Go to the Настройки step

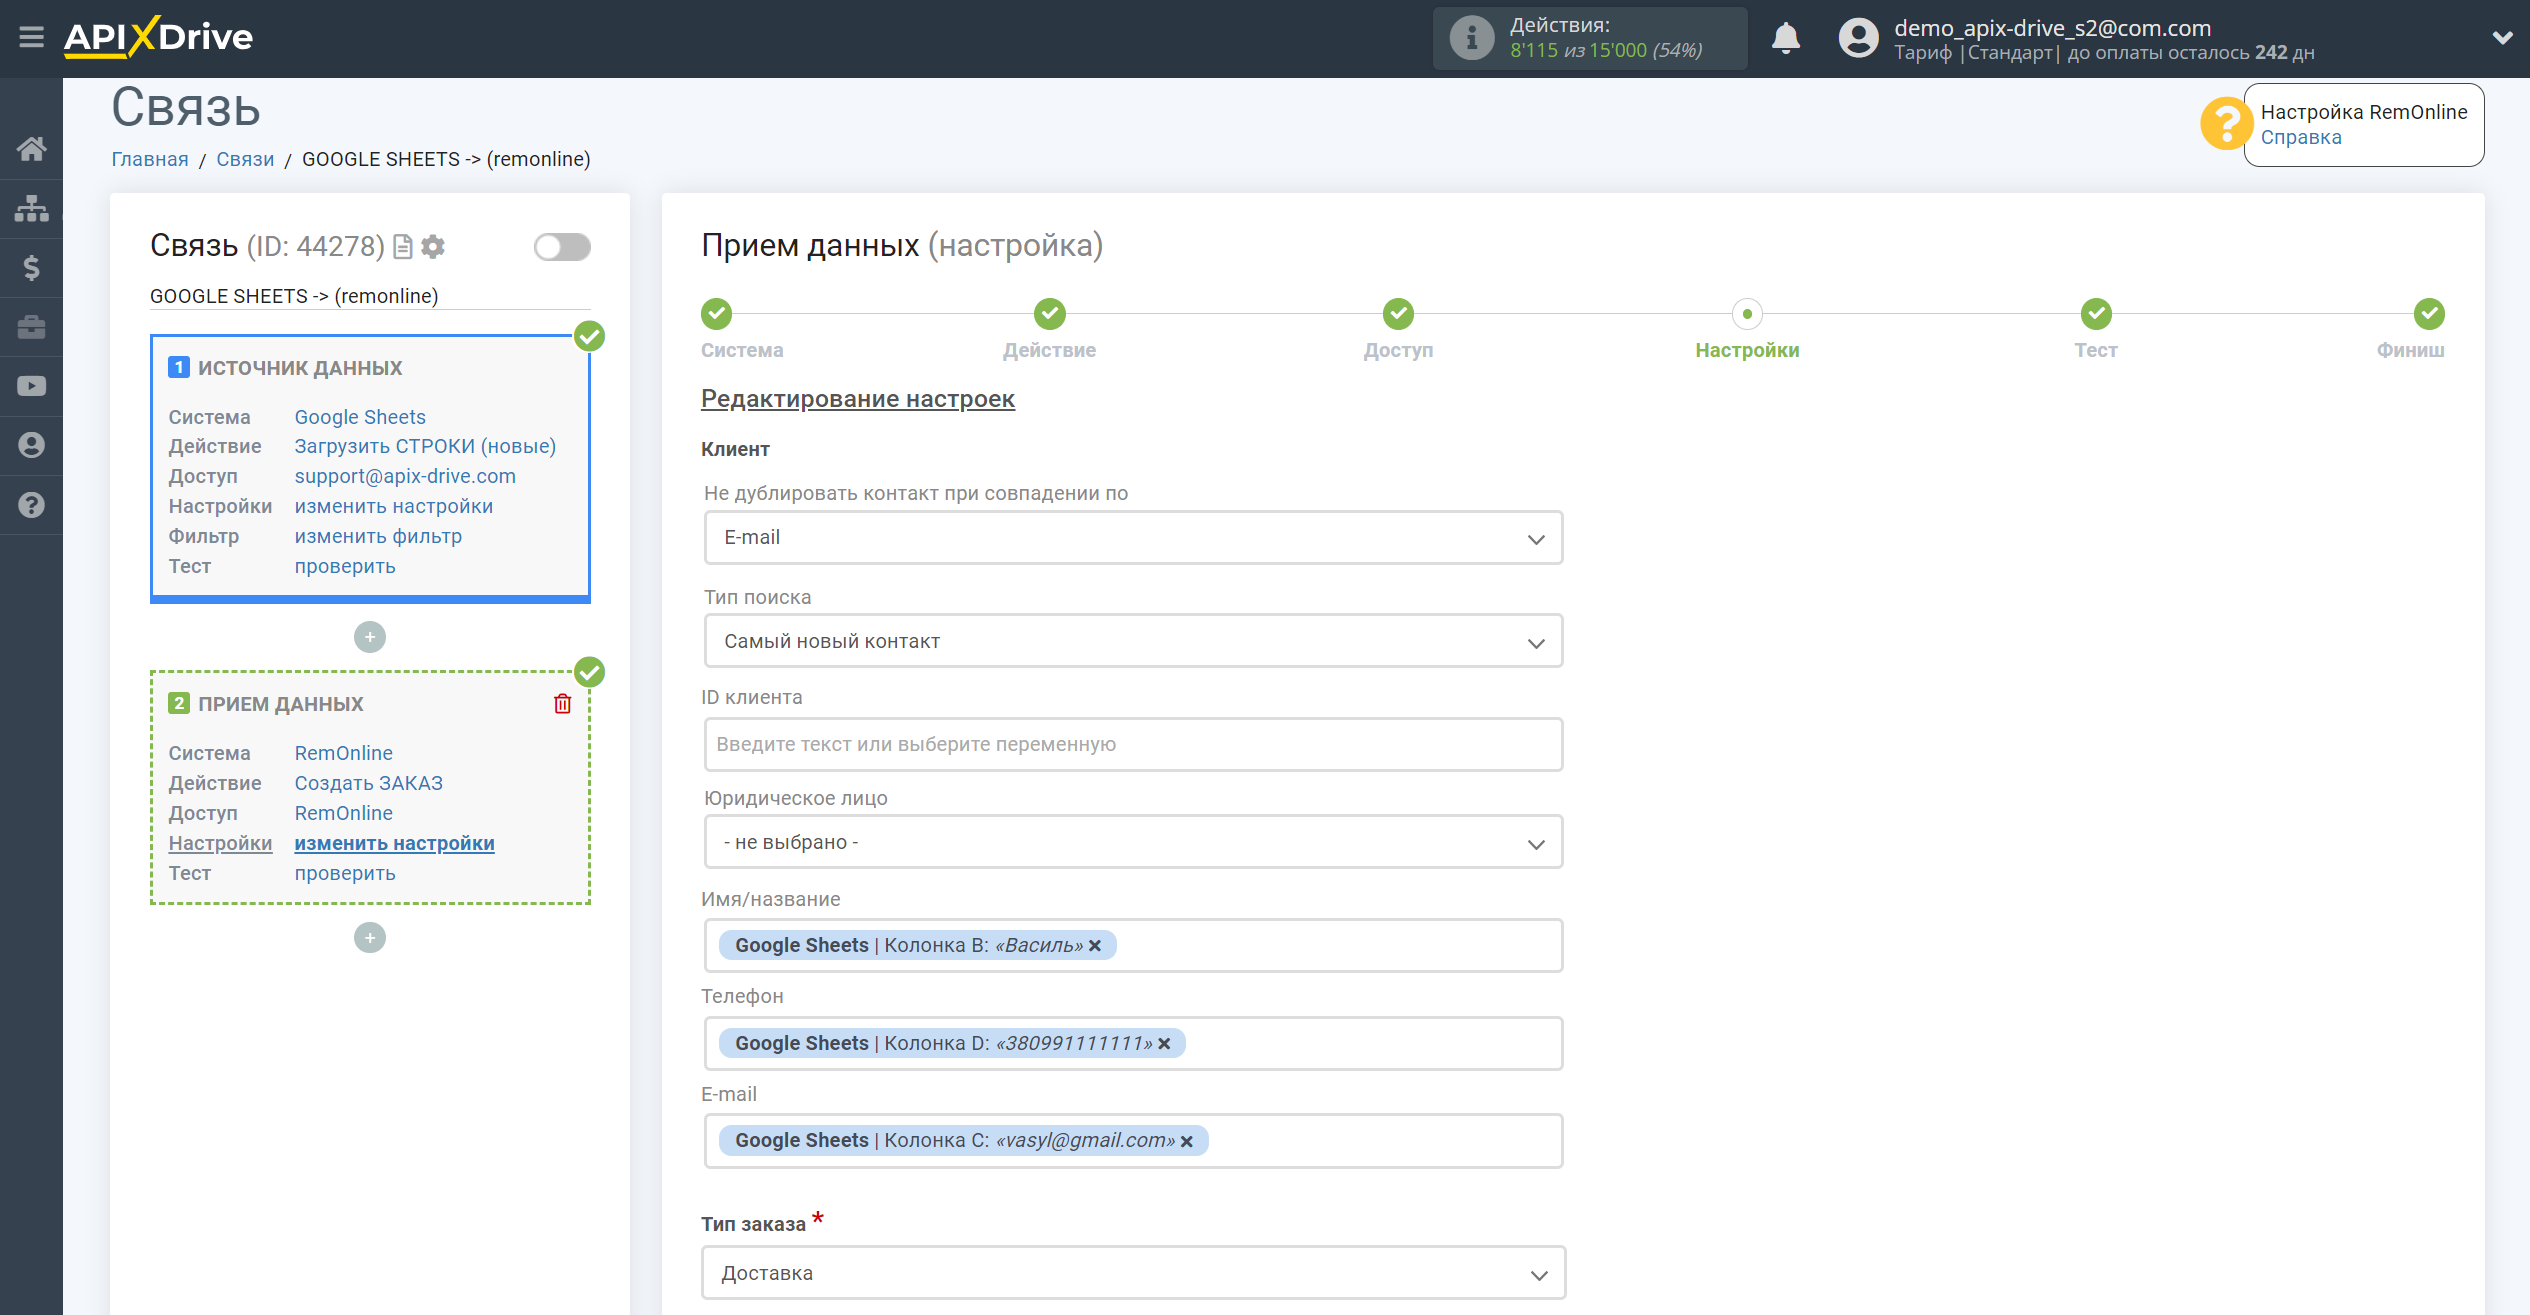coord(1747,314)
